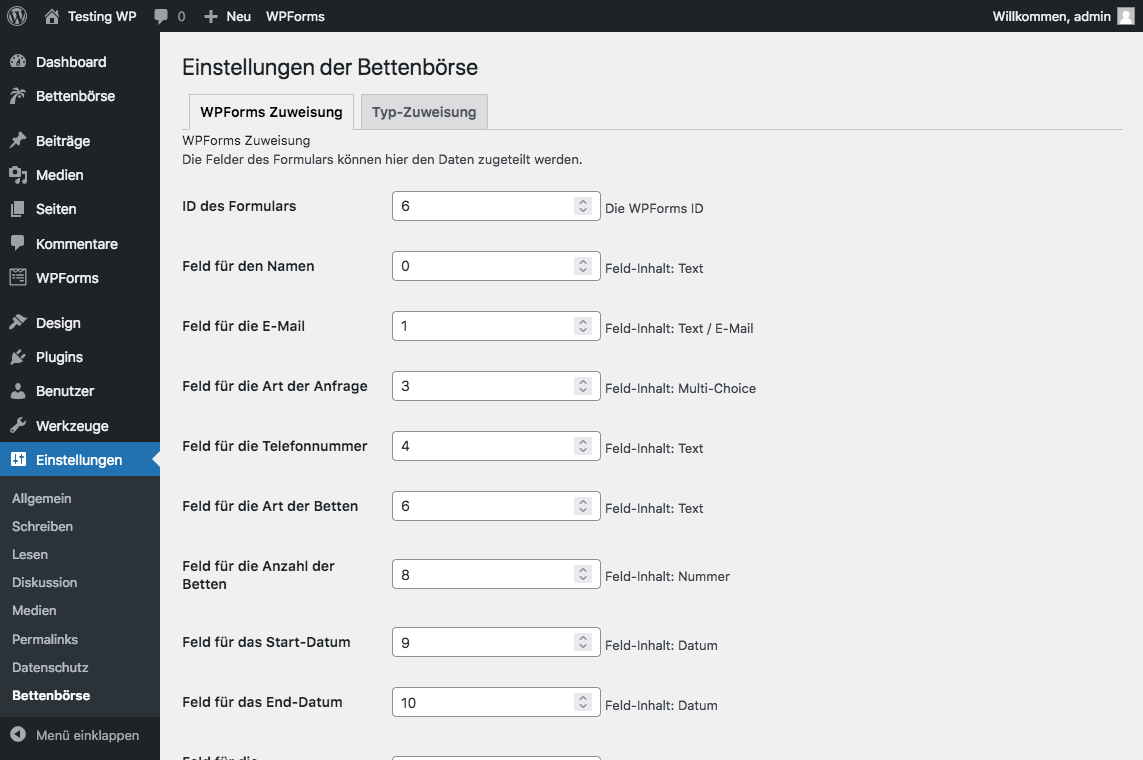The image size is (1143, 760).
Task: Click stepper for Feld für das End-Datum
Action: (582, 702)
